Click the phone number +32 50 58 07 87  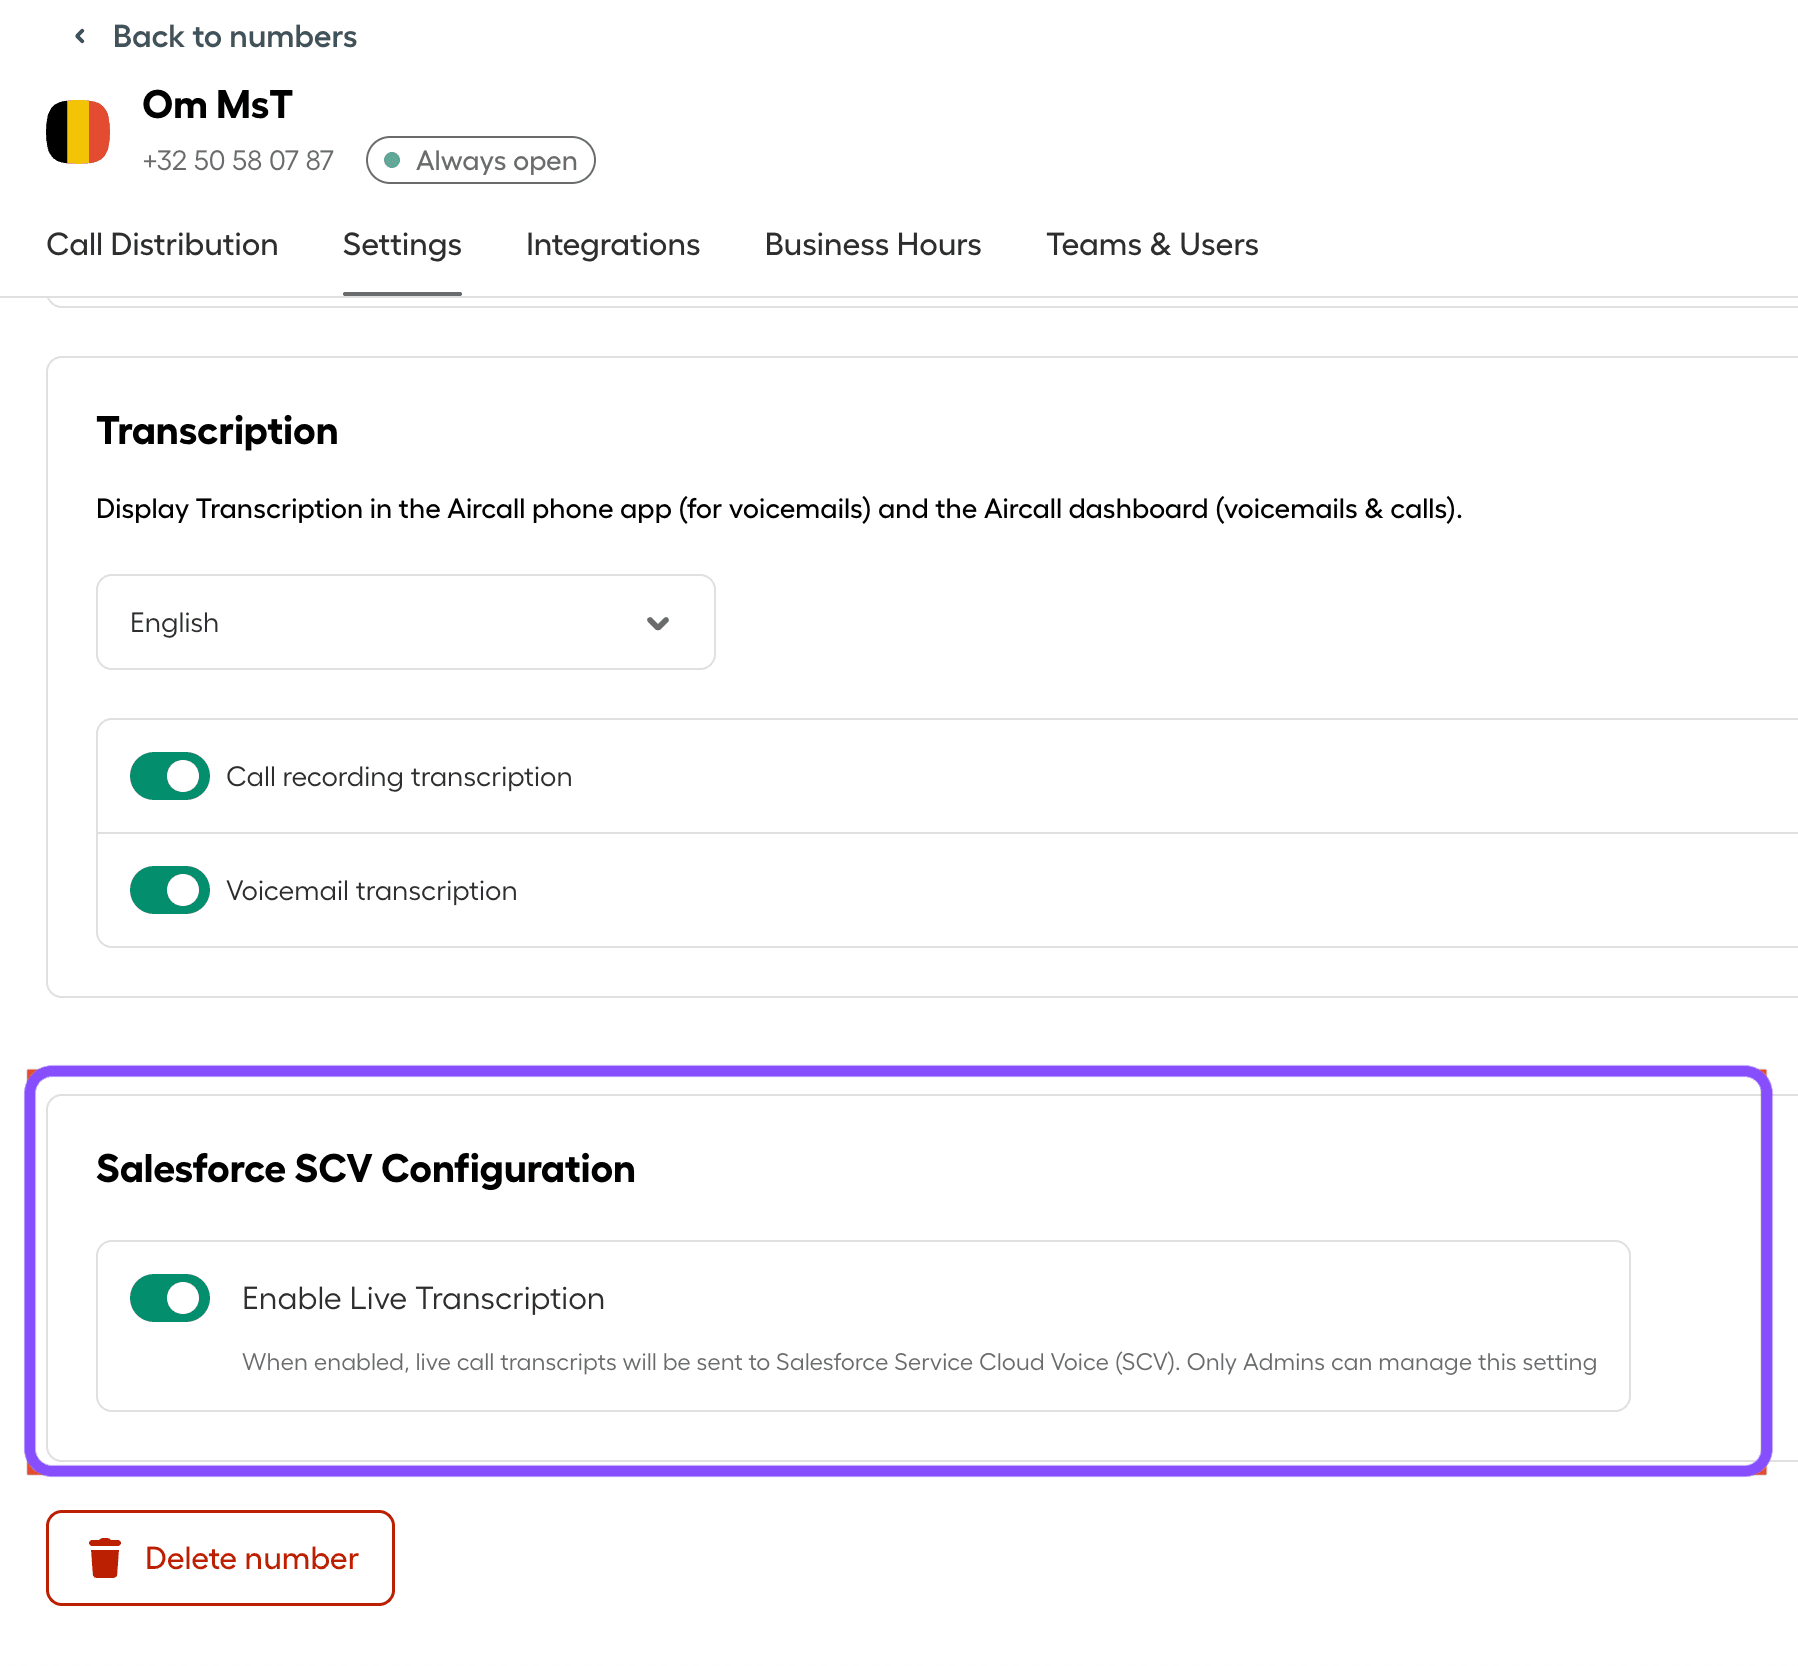(237, 160)
